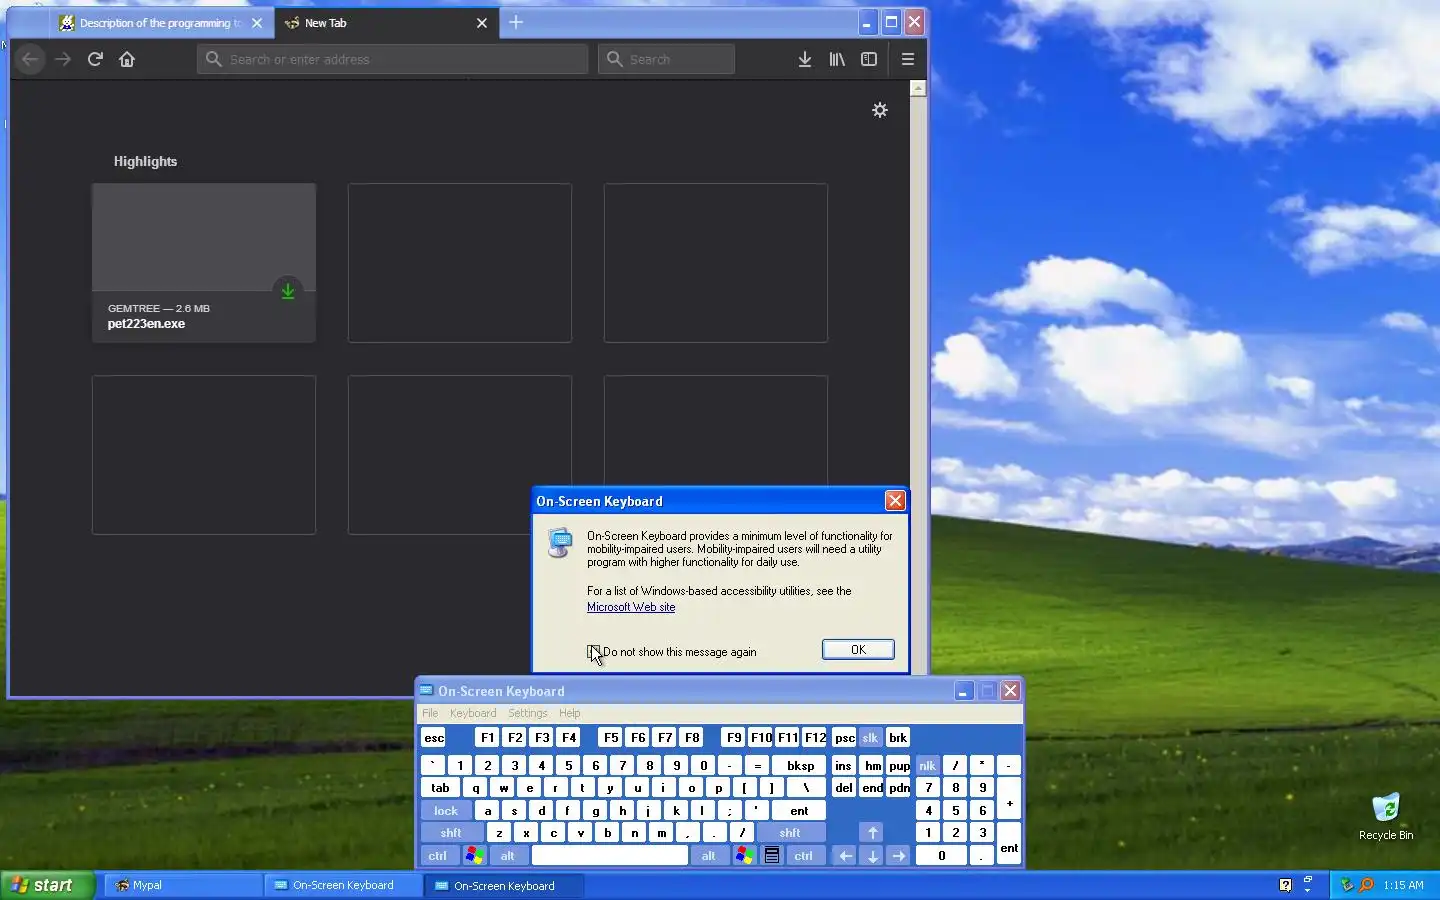Click the 'tab' key
Viewport: 1440px width, 900px height.
(x=440, y=788)
